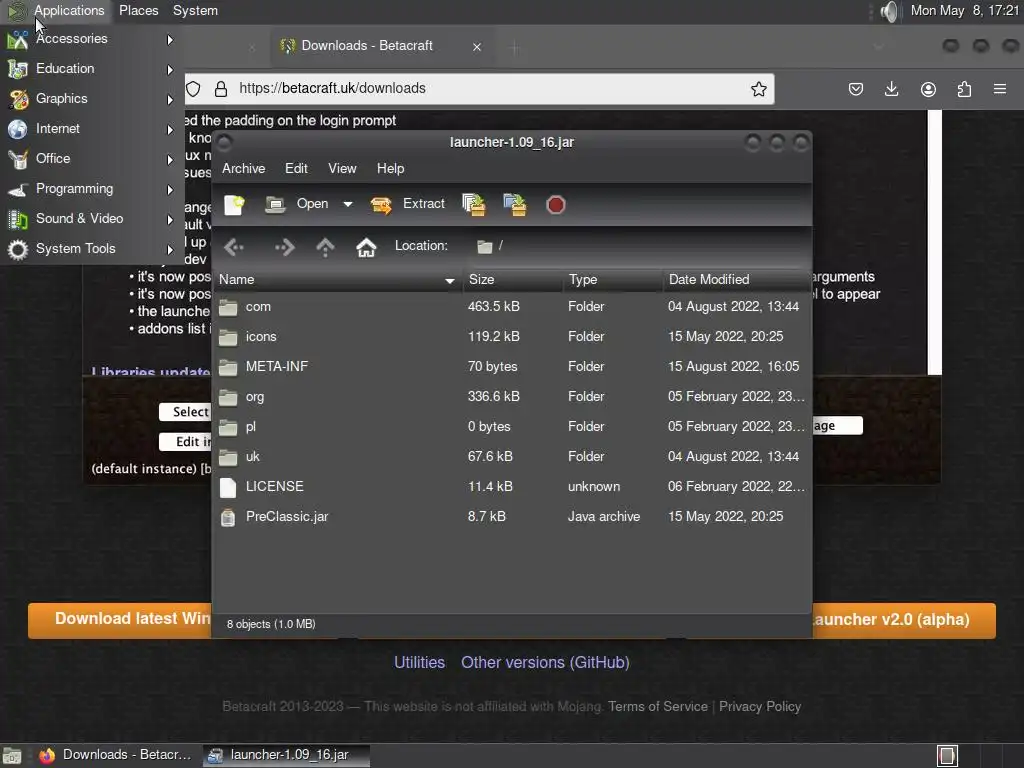1024x768 pixels.
Task: Click Download latest Windows orange button
Action: click(120, 620)
